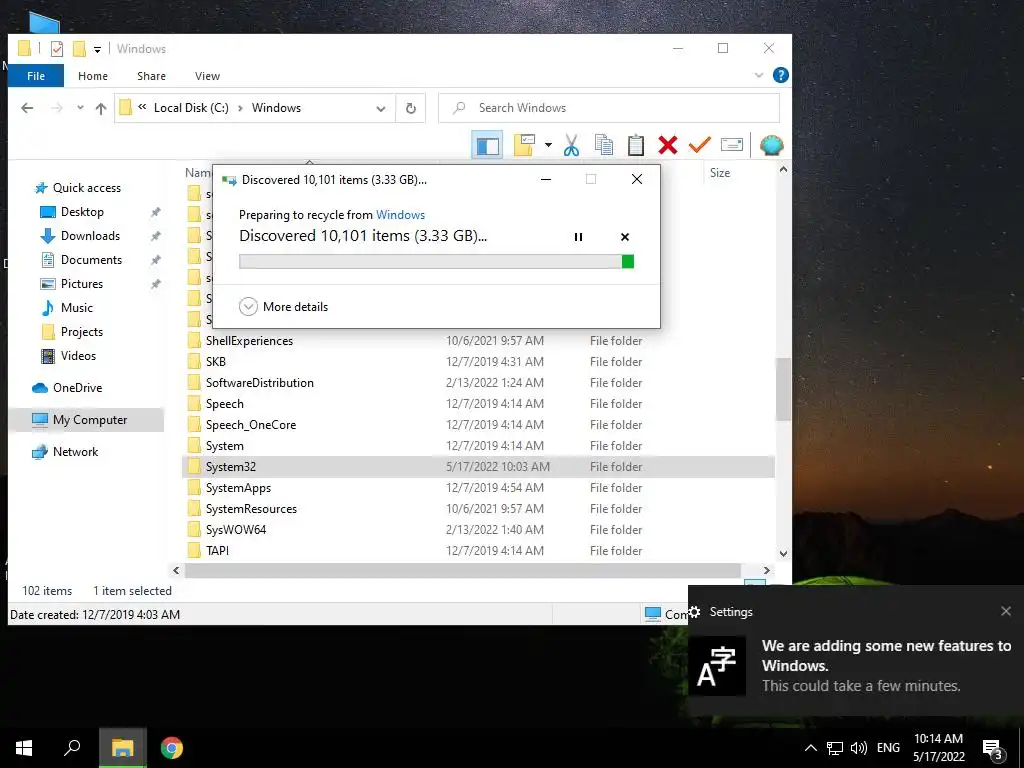
Task: Click the red X Delete icon
Action: (x=667, y=145)
